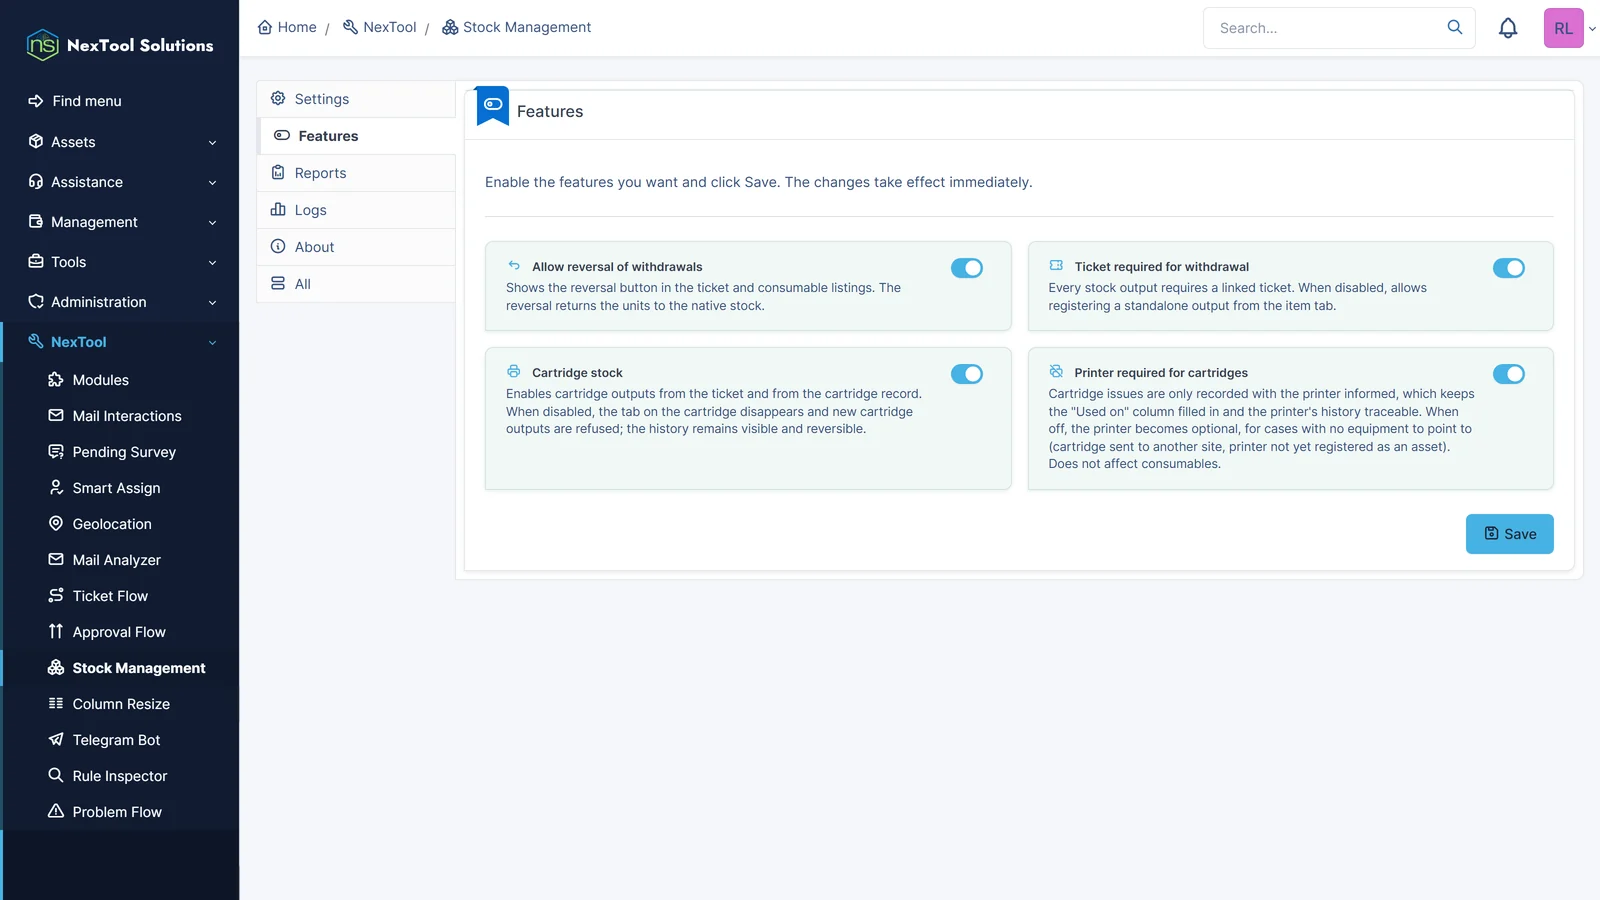This screenshot has height=900, width=1600.
Task: Select the About tab
Action: point(356,247)
